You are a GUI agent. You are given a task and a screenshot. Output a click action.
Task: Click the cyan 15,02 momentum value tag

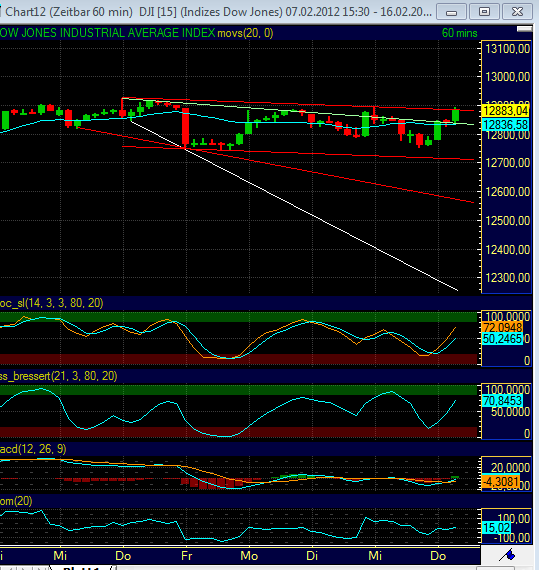click(497, 527)
